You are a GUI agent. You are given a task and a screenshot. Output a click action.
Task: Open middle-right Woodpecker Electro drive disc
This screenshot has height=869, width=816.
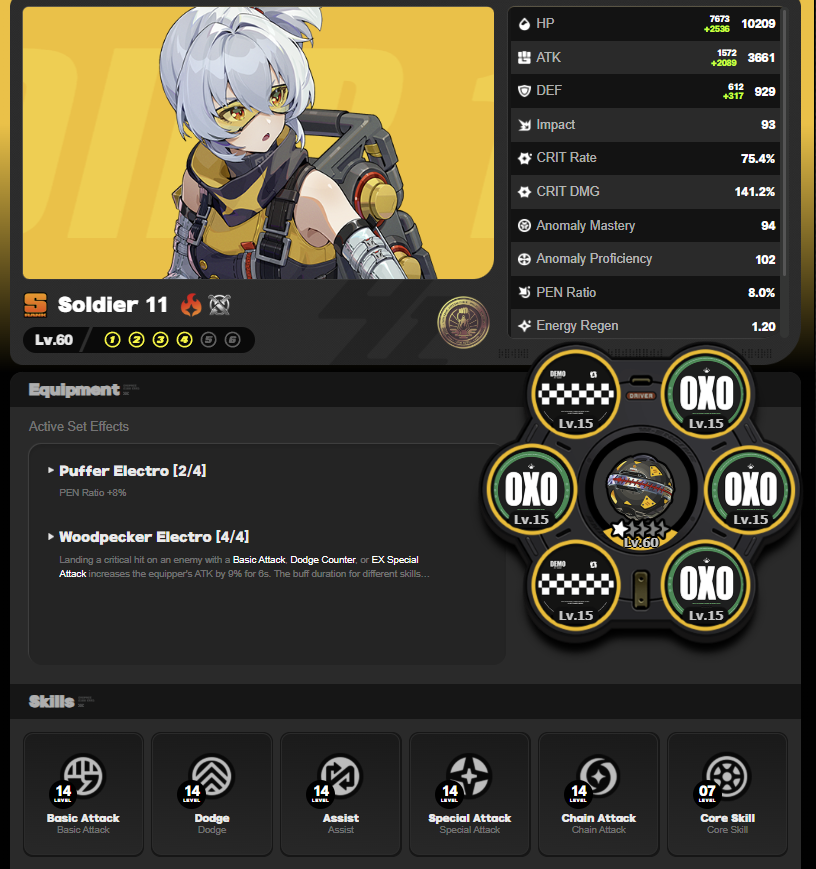coord(751,490)
